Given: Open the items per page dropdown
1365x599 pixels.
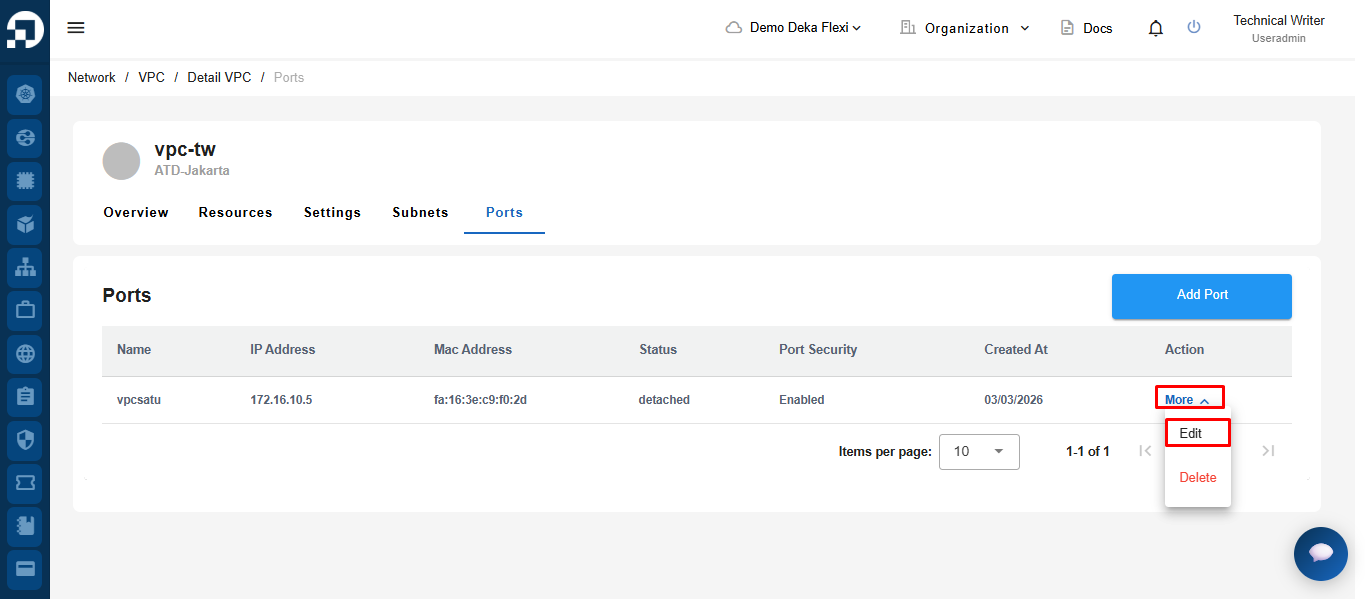Looking at the screenshot, I should 979,452.
